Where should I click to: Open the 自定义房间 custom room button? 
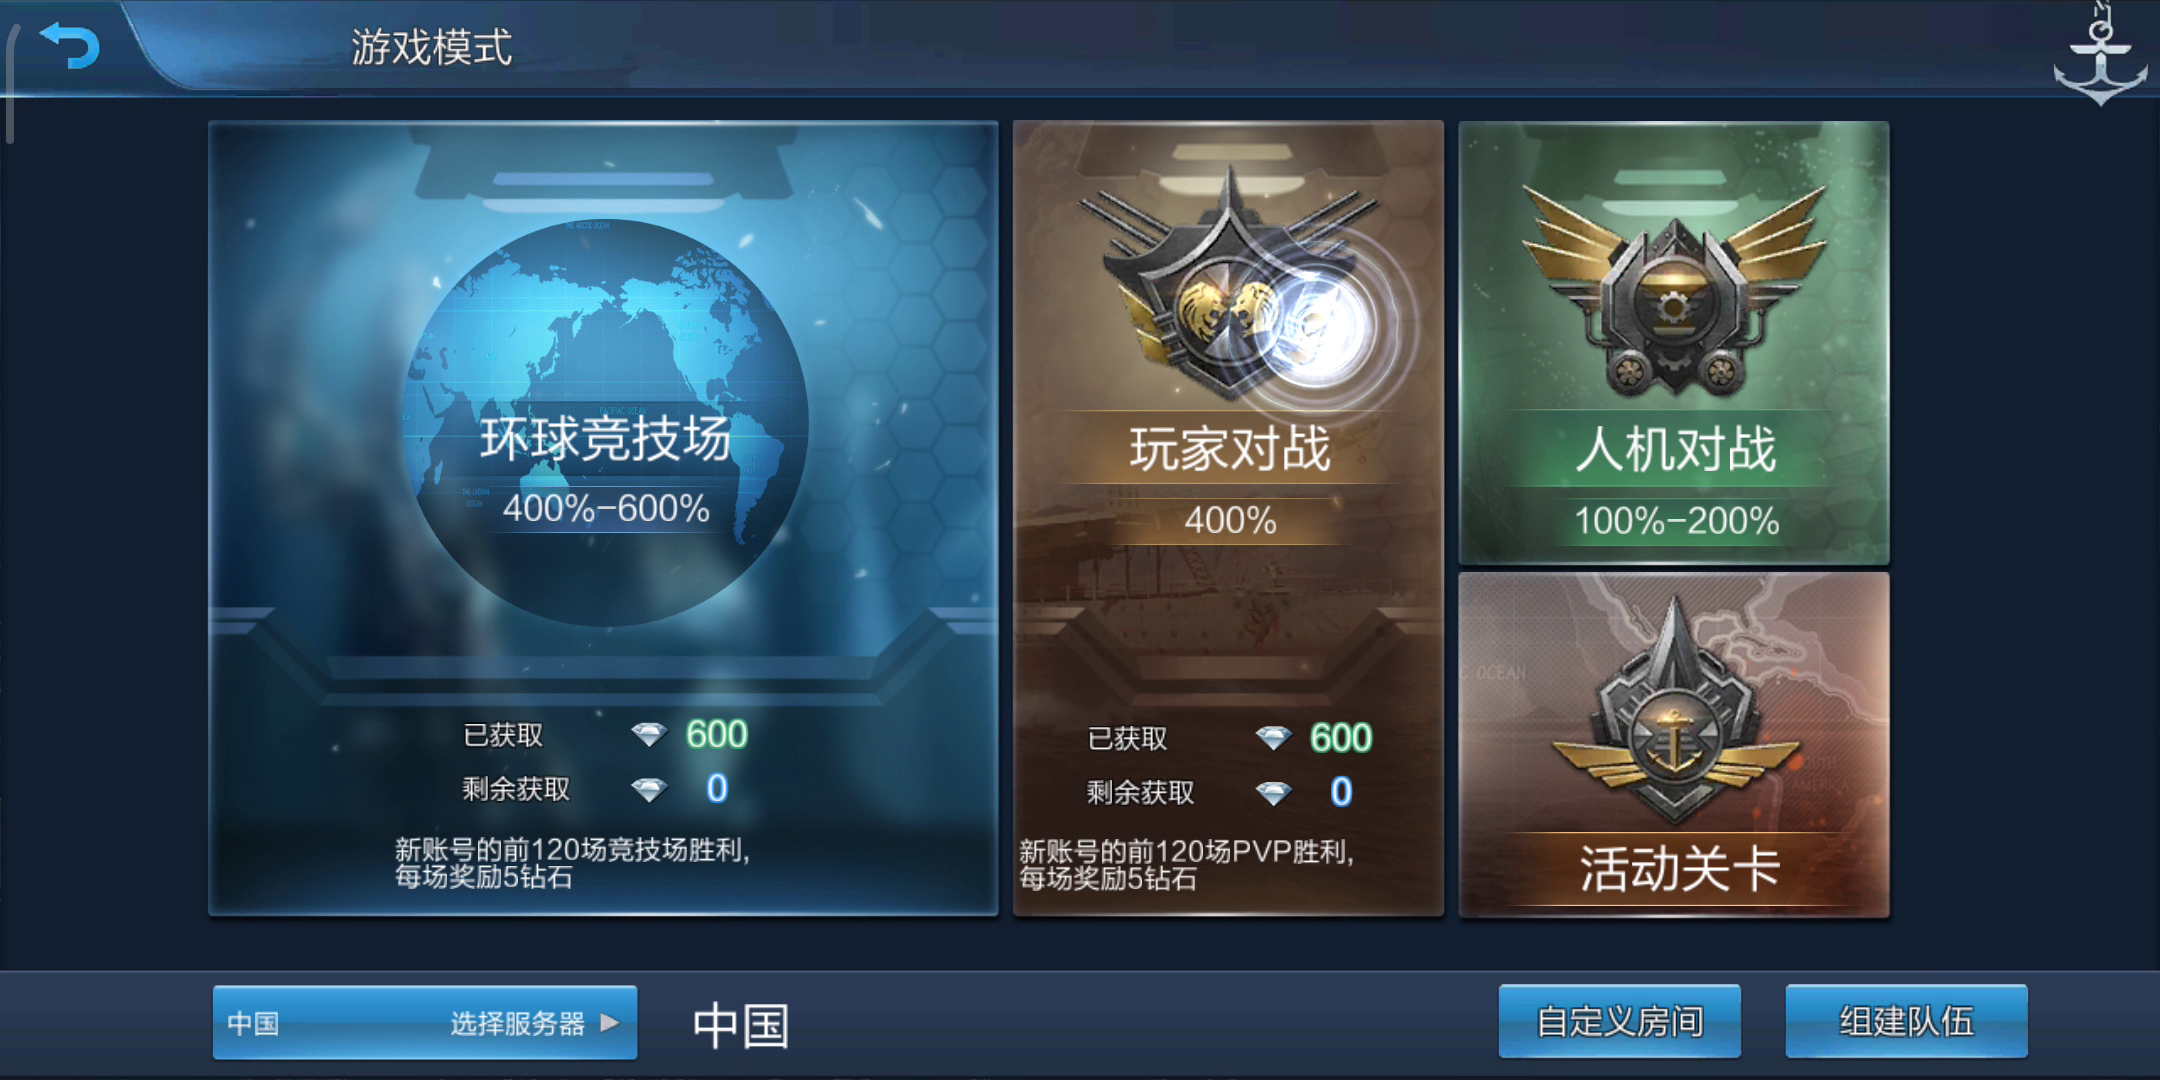click(x=1619, y=1021)
